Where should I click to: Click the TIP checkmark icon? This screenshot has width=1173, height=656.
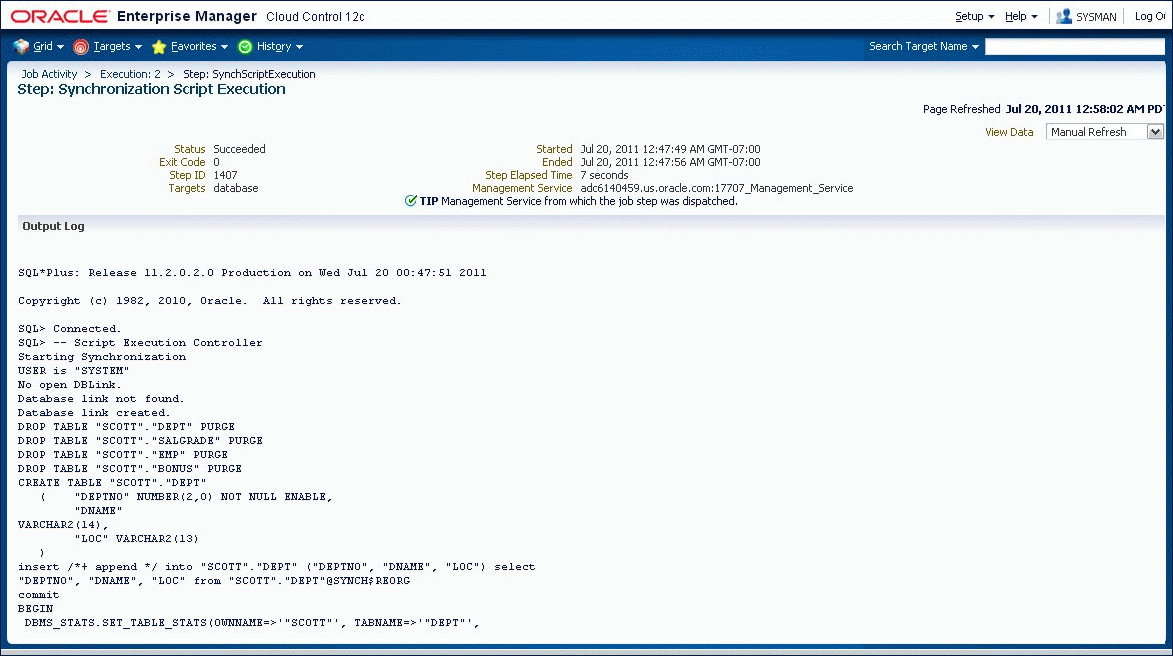tap(411, 200)
